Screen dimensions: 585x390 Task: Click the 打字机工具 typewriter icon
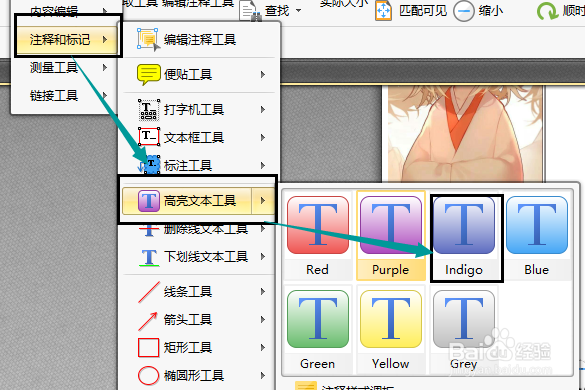tap(149, 110)
